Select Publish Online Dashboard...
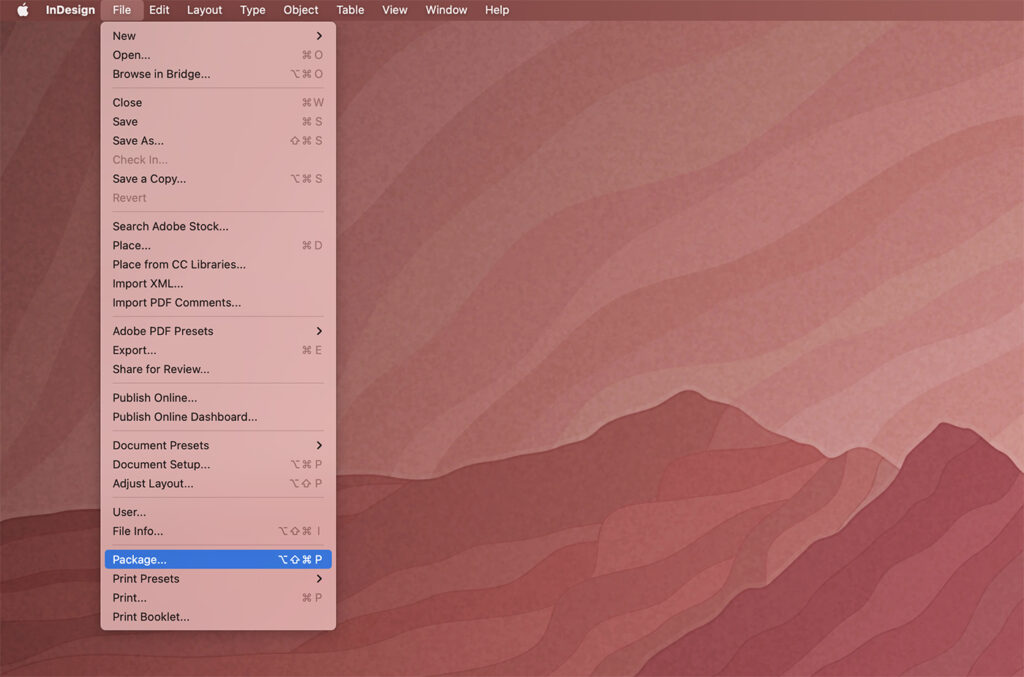Image resolution: width=1024 pixels, height=677 pixels. pyautogui.click(x=184, y=417)
